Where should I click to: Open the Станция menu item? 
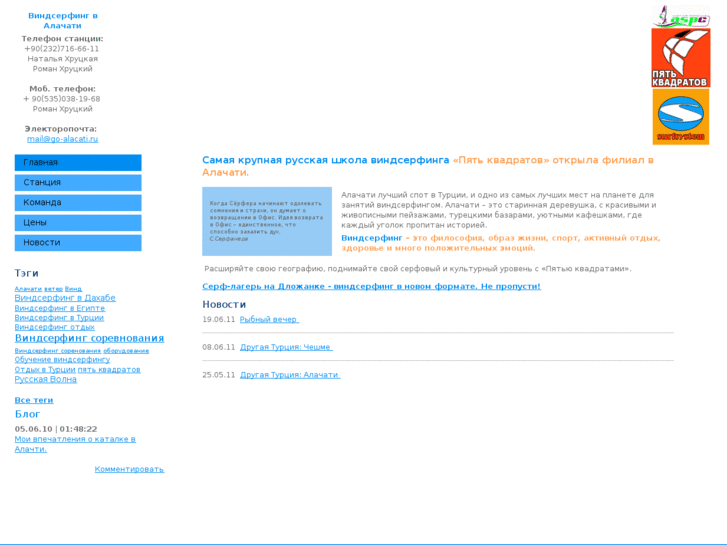78,182
